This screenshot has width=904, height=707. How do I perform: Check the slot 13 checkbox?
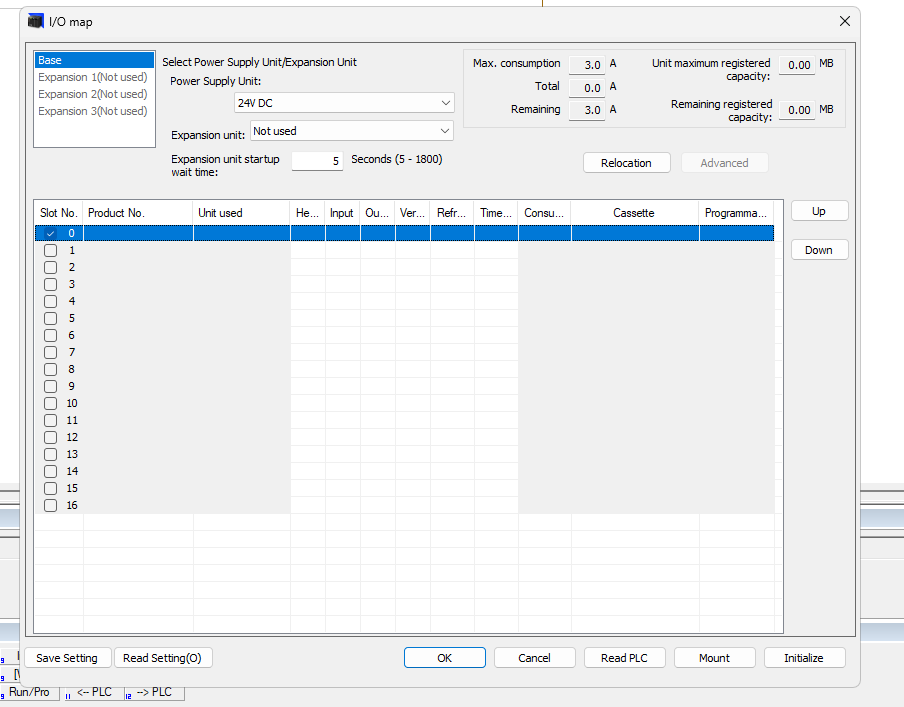(x=51, y=454)
